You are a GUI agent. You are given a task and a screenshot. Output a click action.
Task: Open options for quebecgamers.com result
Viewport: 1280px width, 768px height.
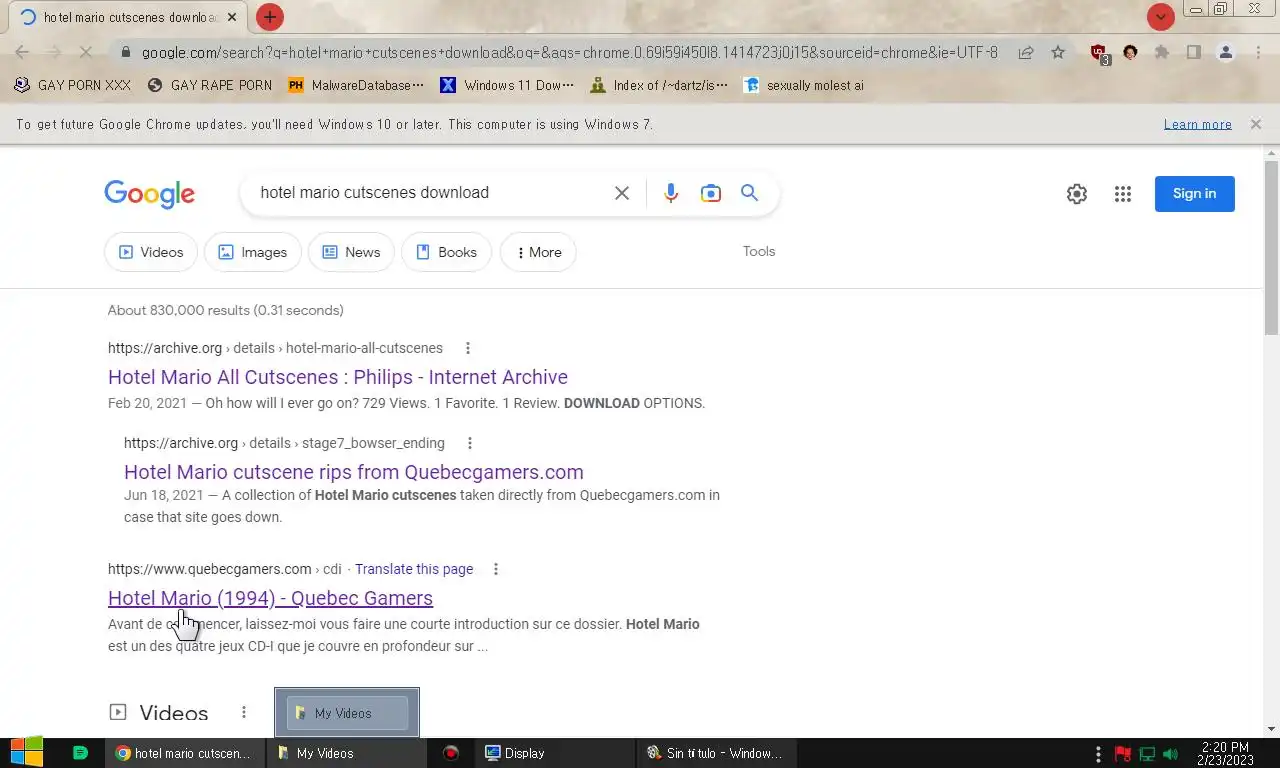click(x=495, y=569)
